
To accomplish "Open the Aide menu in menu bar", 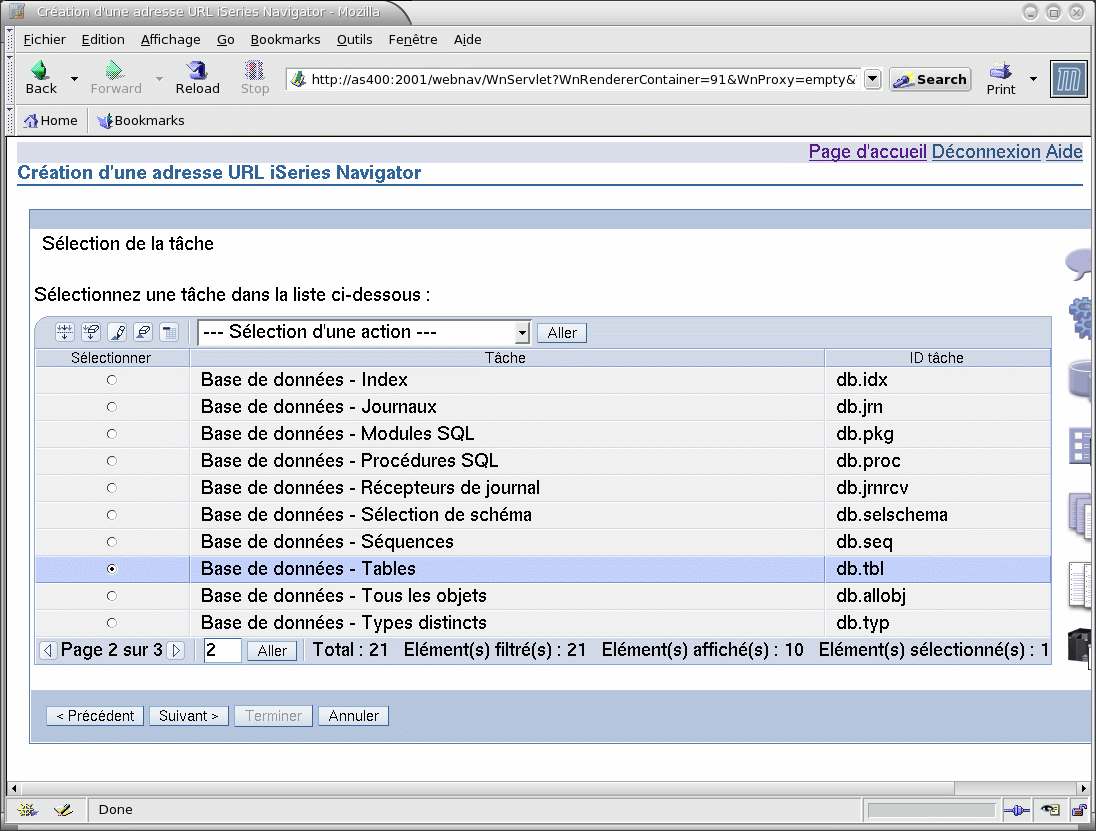I will click(467, 40).
